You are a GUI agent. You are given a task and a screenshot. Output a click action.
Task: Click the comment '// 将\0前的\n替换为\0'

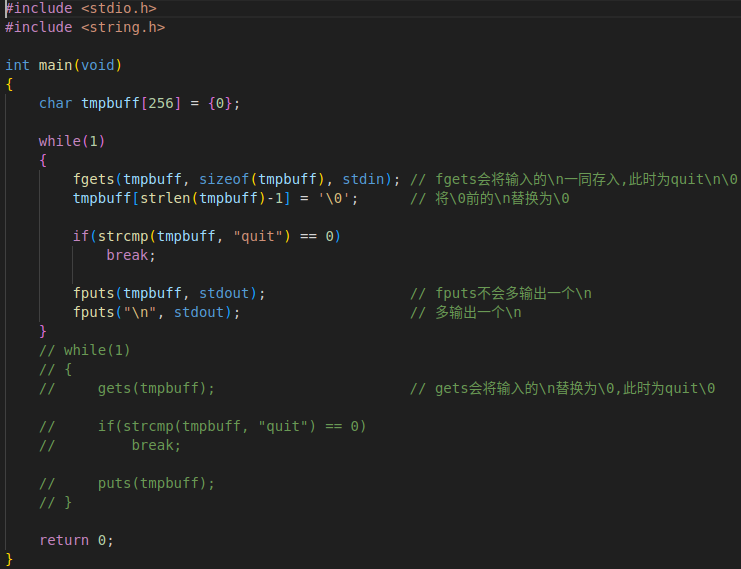pyautogui.click(x=490, y=198)
